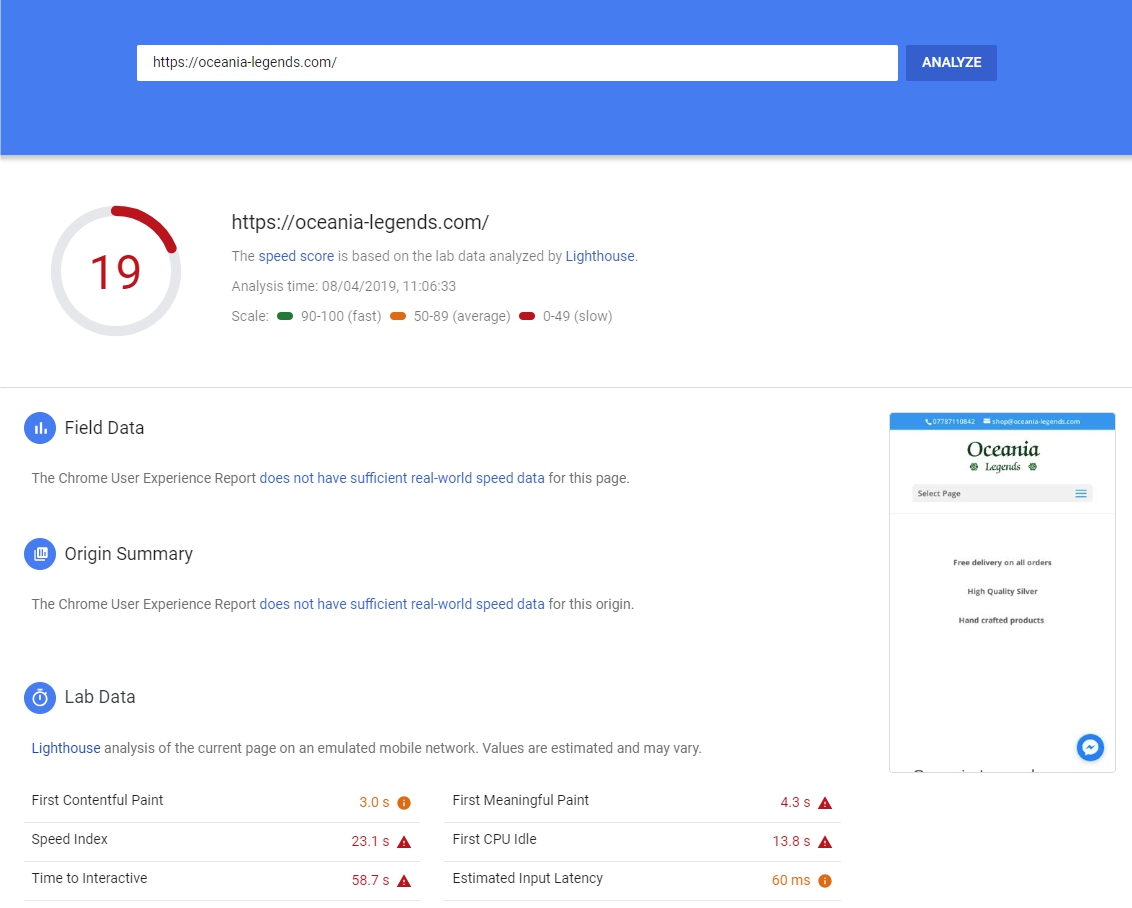Click the warning triangle for First CPU Idle
The image size is (1132, 908).
tap(825, 842)
